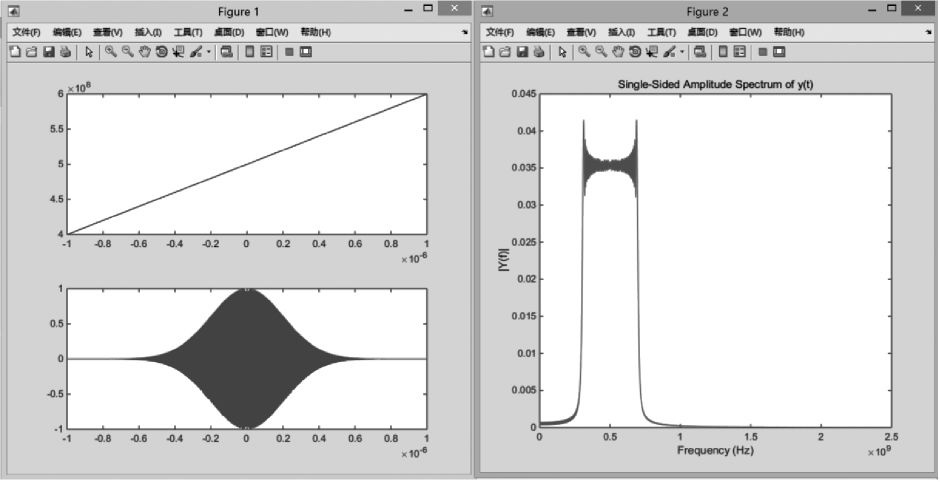Click Link Plot icon in Figure 2
The height and width of the screenshot is (482, 940).
700,52
